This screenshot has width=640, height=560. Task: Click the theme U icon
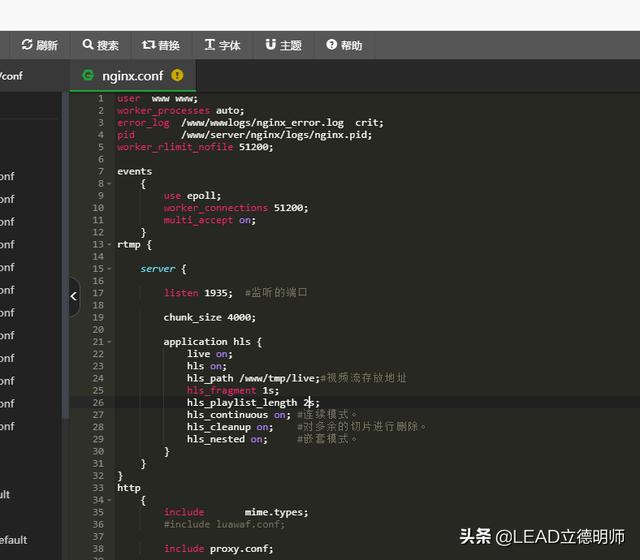(x=271, y=44)
